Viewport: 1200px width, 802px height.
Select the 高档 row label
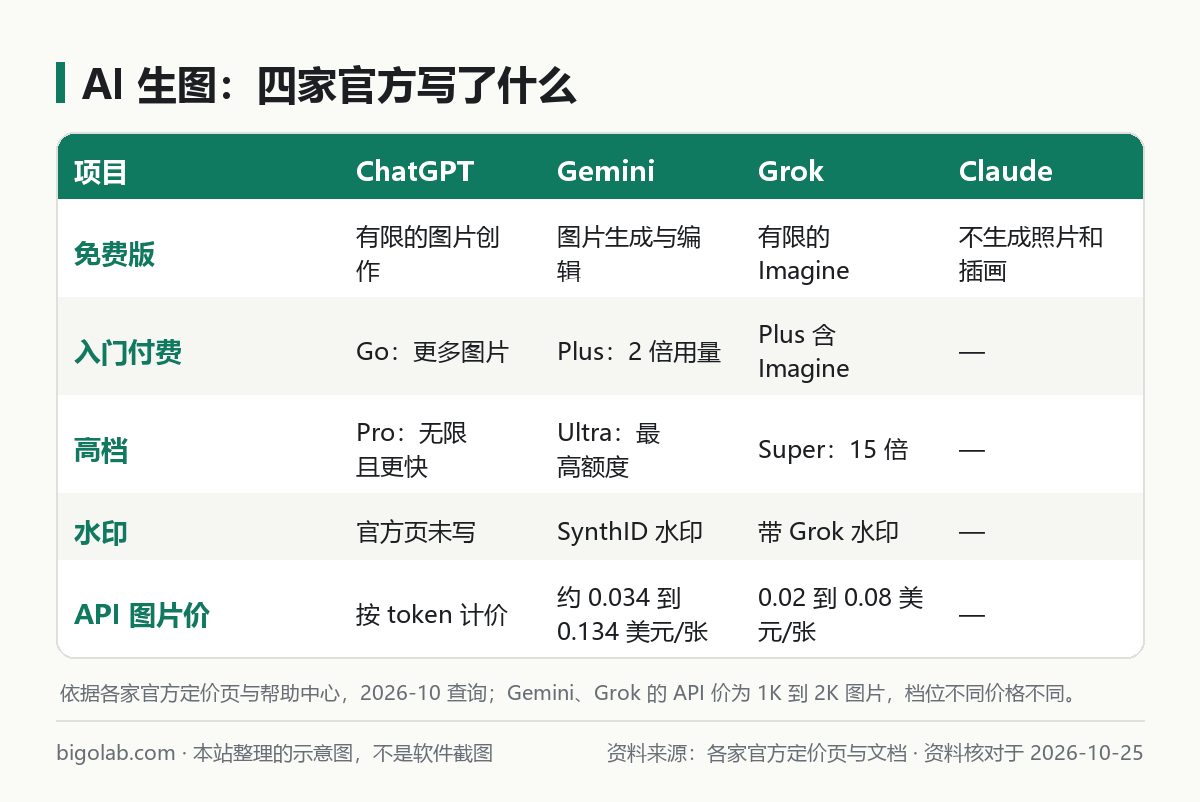[x=101, y=450]
